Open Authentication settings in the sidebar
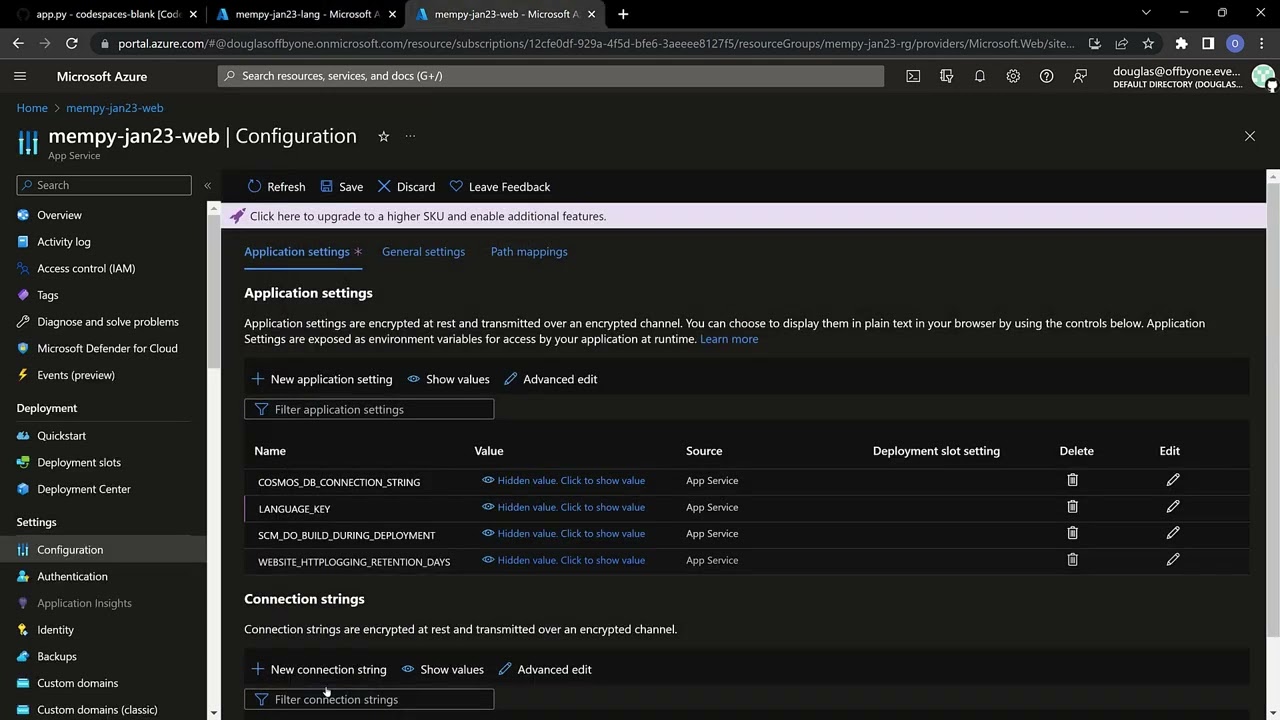Screen dimensions: 1280x720 coord(72,576)
